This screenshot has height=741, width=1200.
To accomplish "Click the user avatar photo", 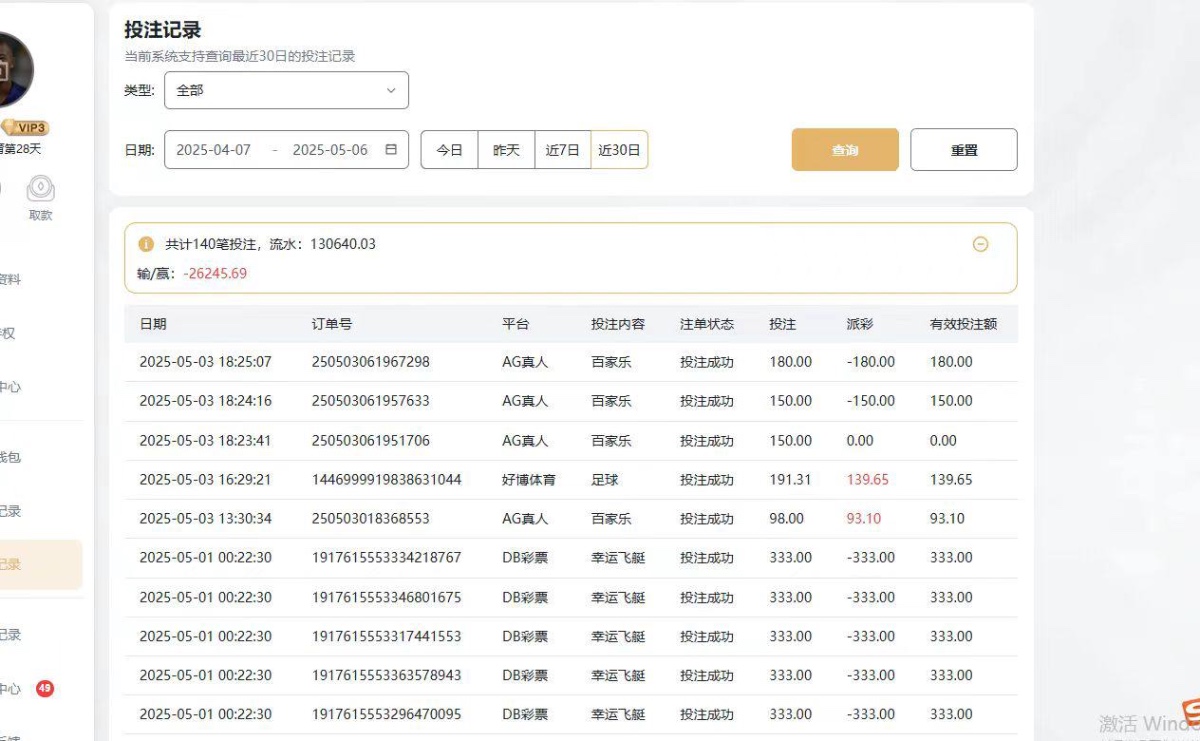I will coord(20,65).
